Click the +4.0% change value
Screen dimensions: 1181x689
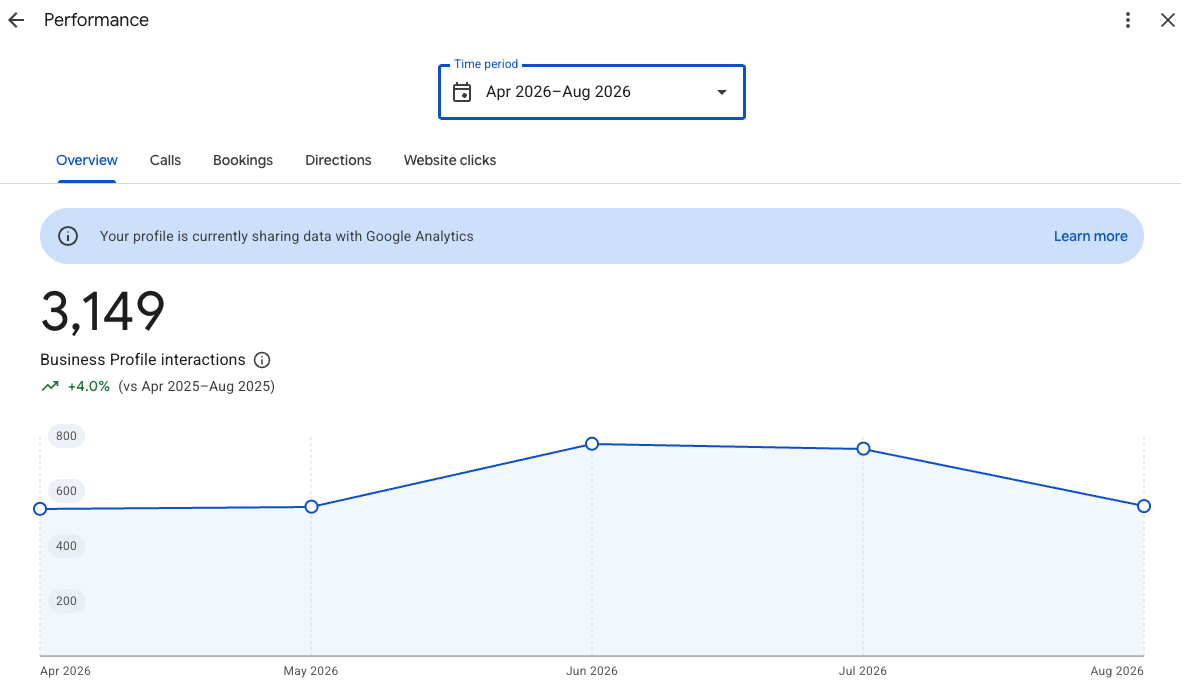pyautogui.click(x=89, y=386)
